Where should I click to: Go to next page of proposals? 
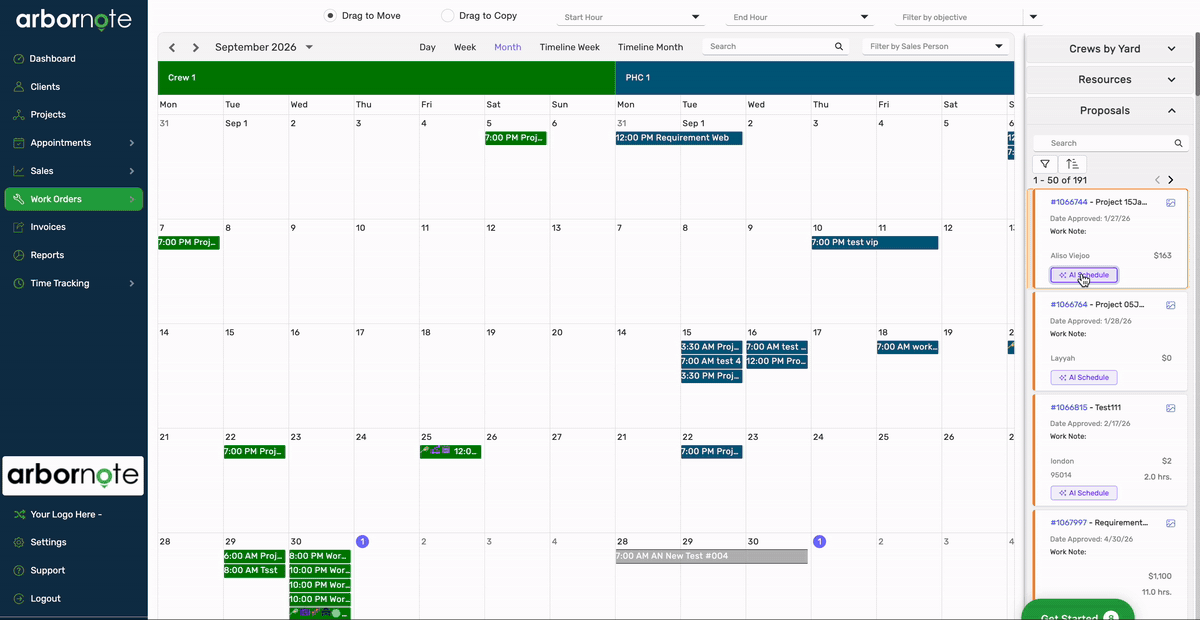[x=1171, y=180]
